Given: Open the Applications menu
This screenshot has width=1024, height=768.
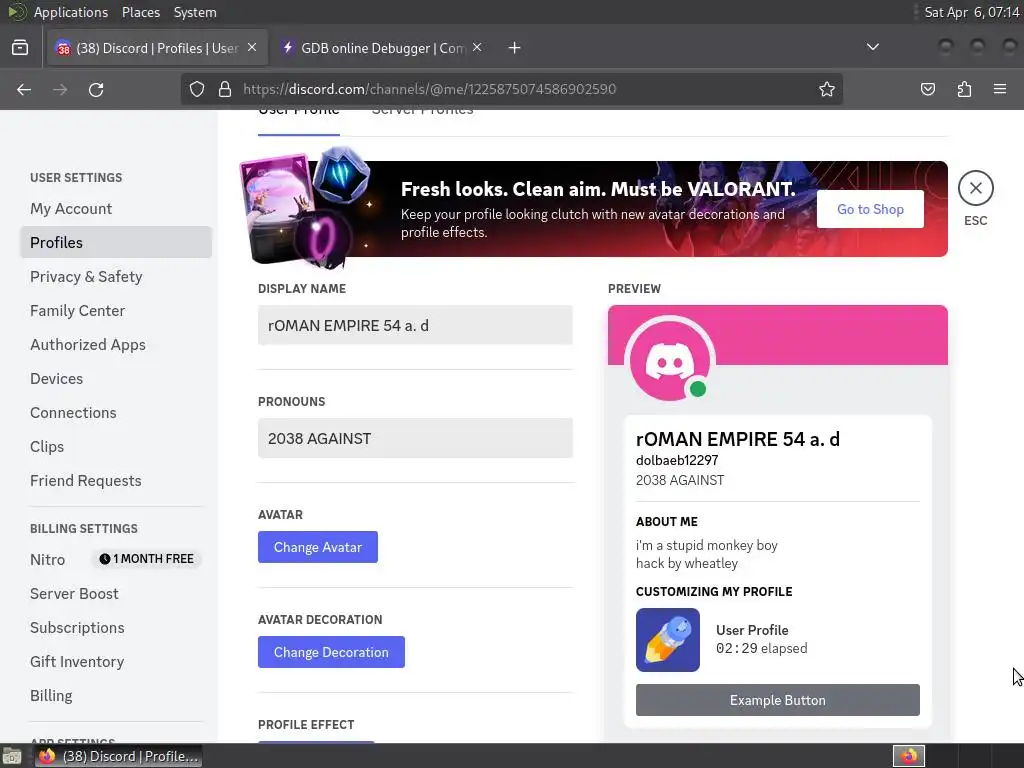Looking at the screenshot, I should [x=71, y=12].
